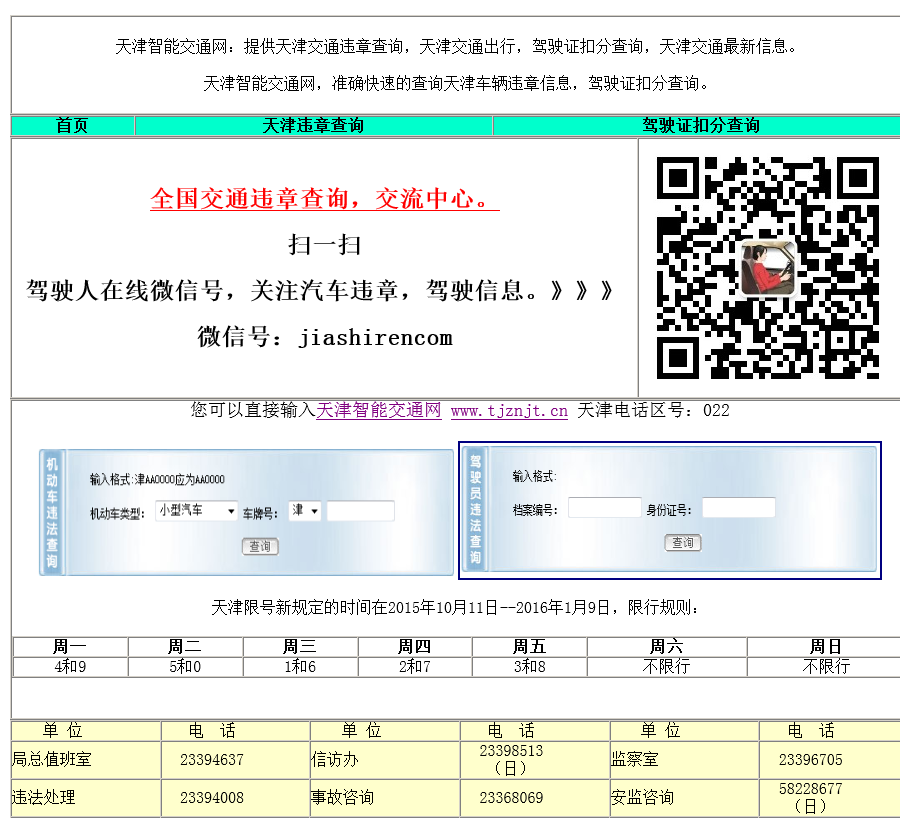900x818 pixels.
Task: Select 输入格式:津AA0000应为AA0000 hint text
Action: [x=157, y=479]
